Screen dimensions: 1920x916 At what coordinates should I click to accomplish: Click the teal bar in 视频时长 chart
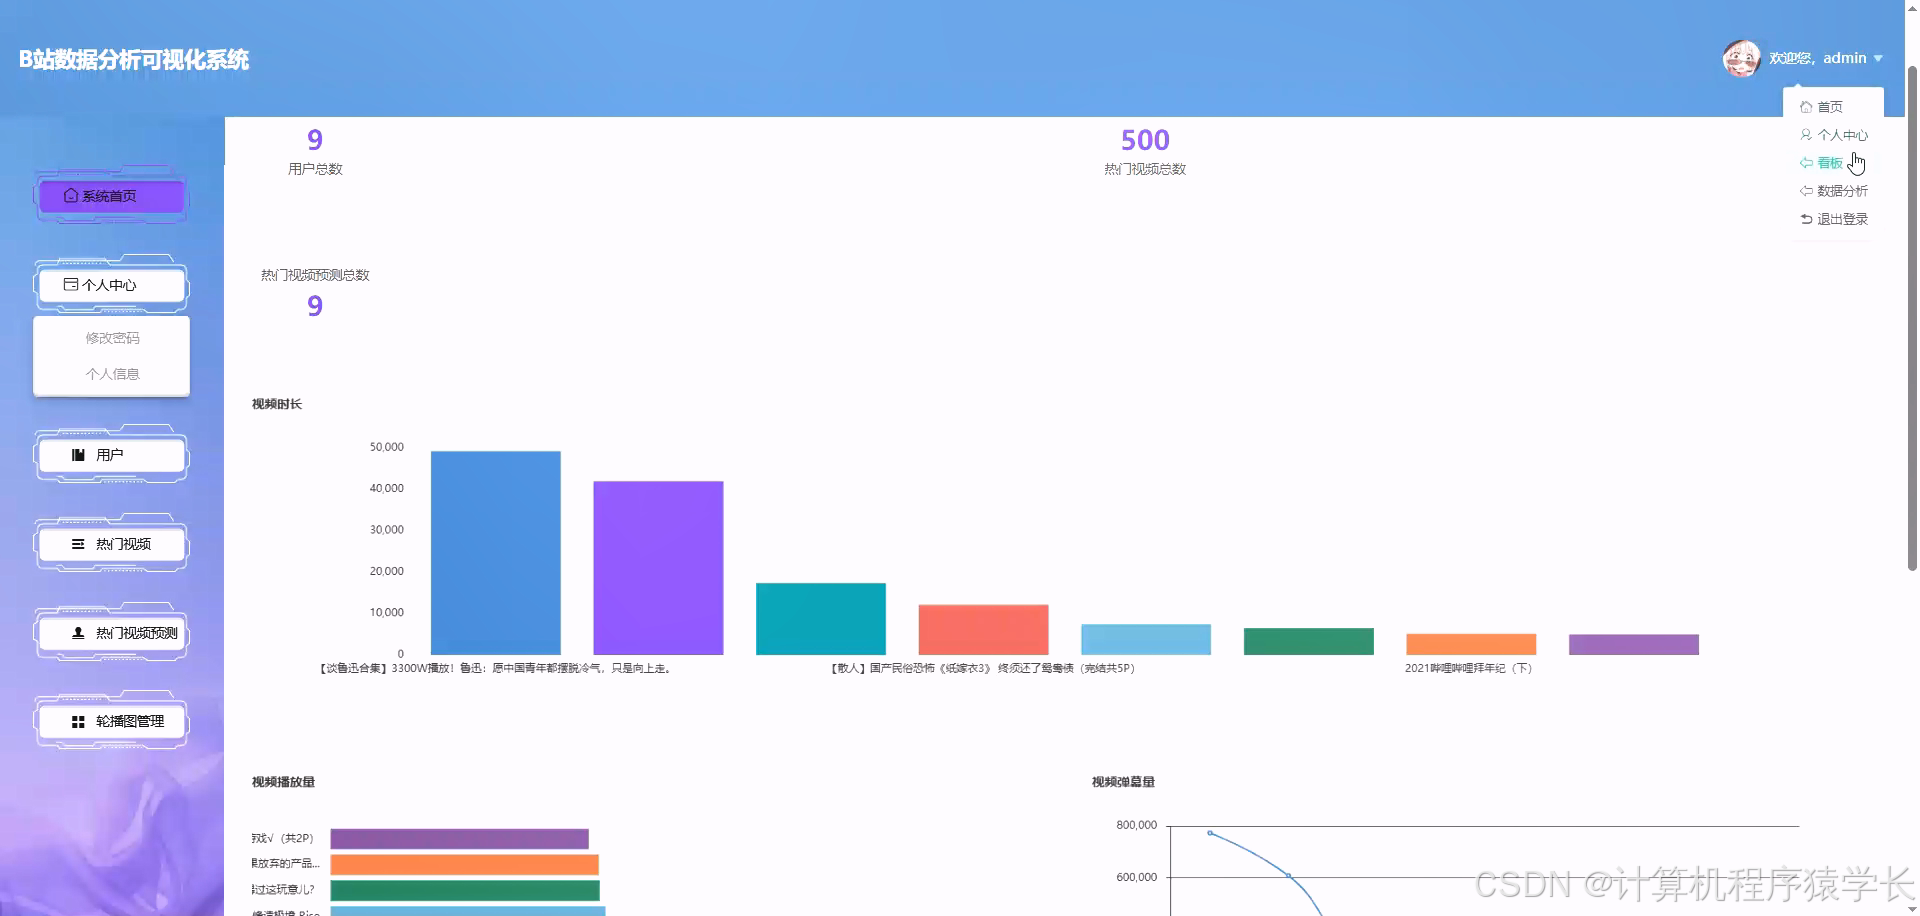click(821, 619)
